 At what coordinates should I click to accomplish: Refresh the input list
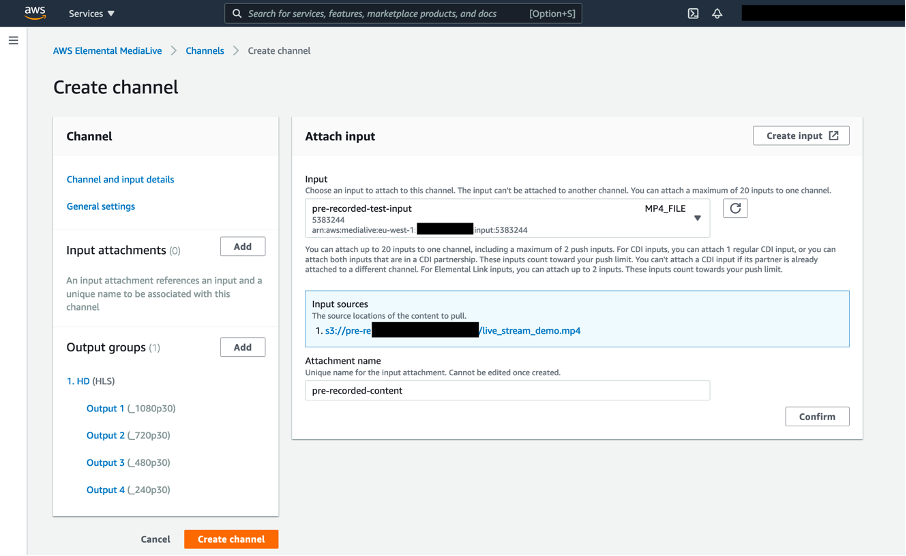coord(736,208)
